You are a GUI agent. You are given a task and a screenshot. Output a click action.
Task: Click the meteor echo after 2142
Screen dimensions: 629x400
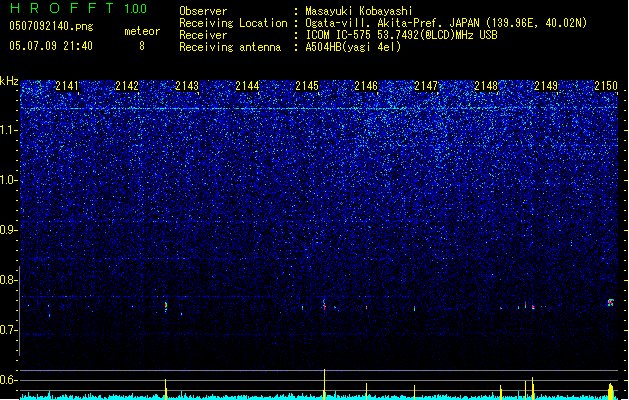[x=166, y=307]
